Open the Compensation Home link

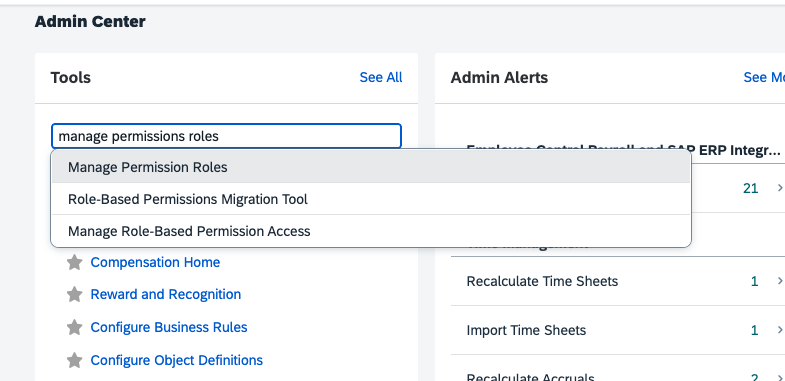point(155,262)
